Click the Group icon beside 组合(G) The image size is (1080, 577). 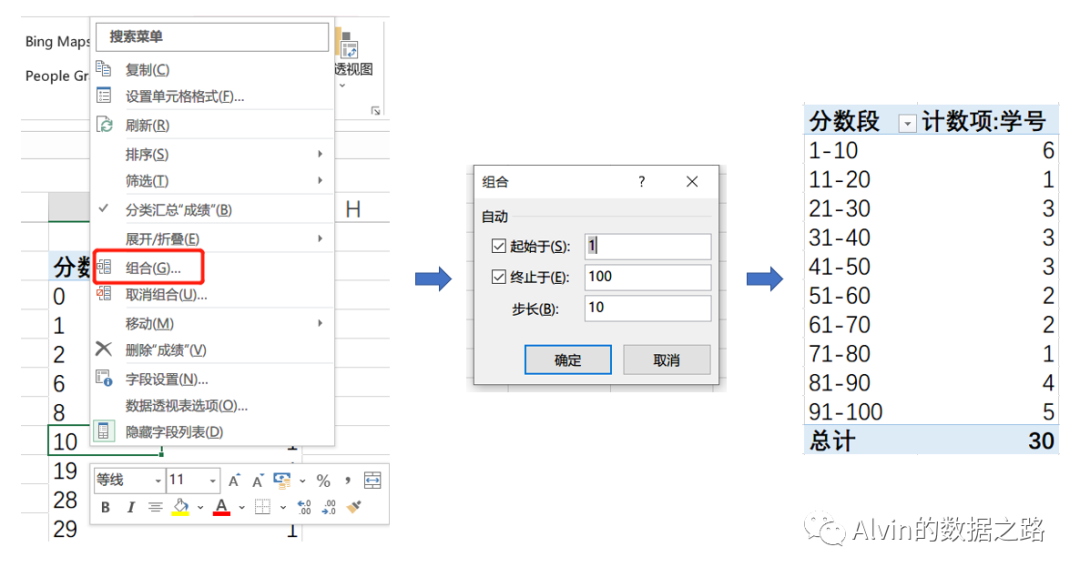104,267
